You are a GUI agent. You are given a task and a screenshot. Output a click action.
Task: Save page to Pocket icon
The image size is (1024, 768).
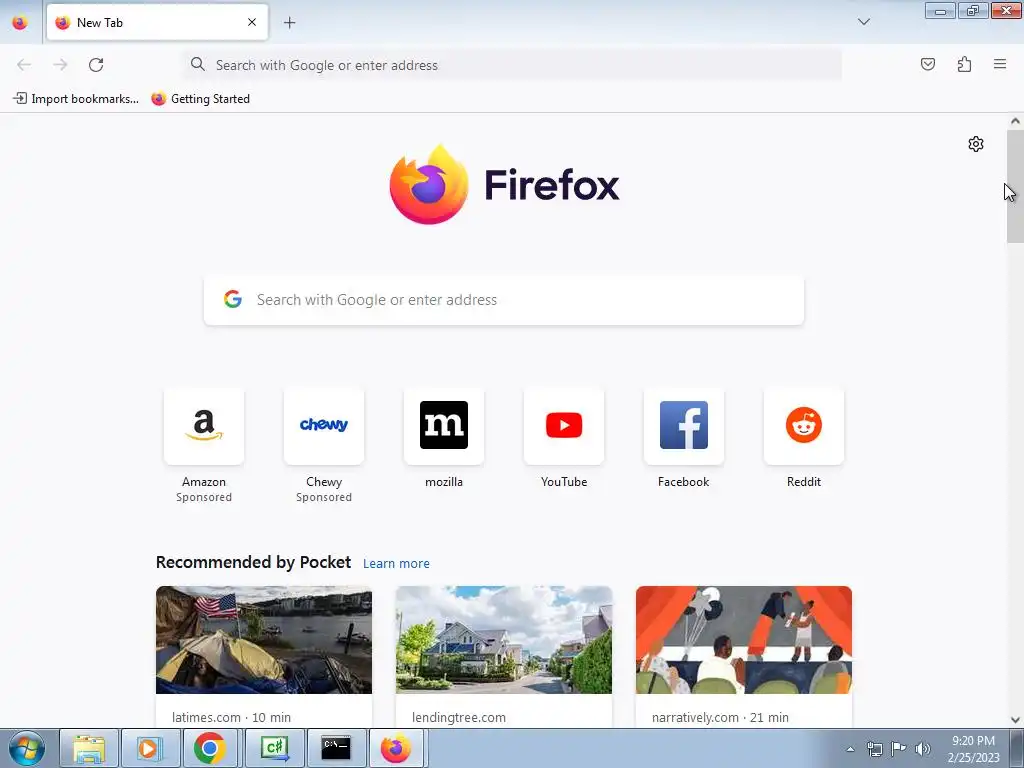point(927,64)
